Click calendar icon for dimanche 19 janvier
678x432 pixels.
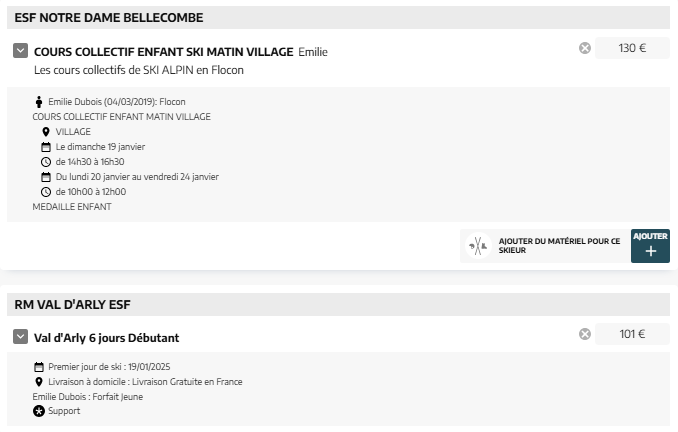pos(46,147)
